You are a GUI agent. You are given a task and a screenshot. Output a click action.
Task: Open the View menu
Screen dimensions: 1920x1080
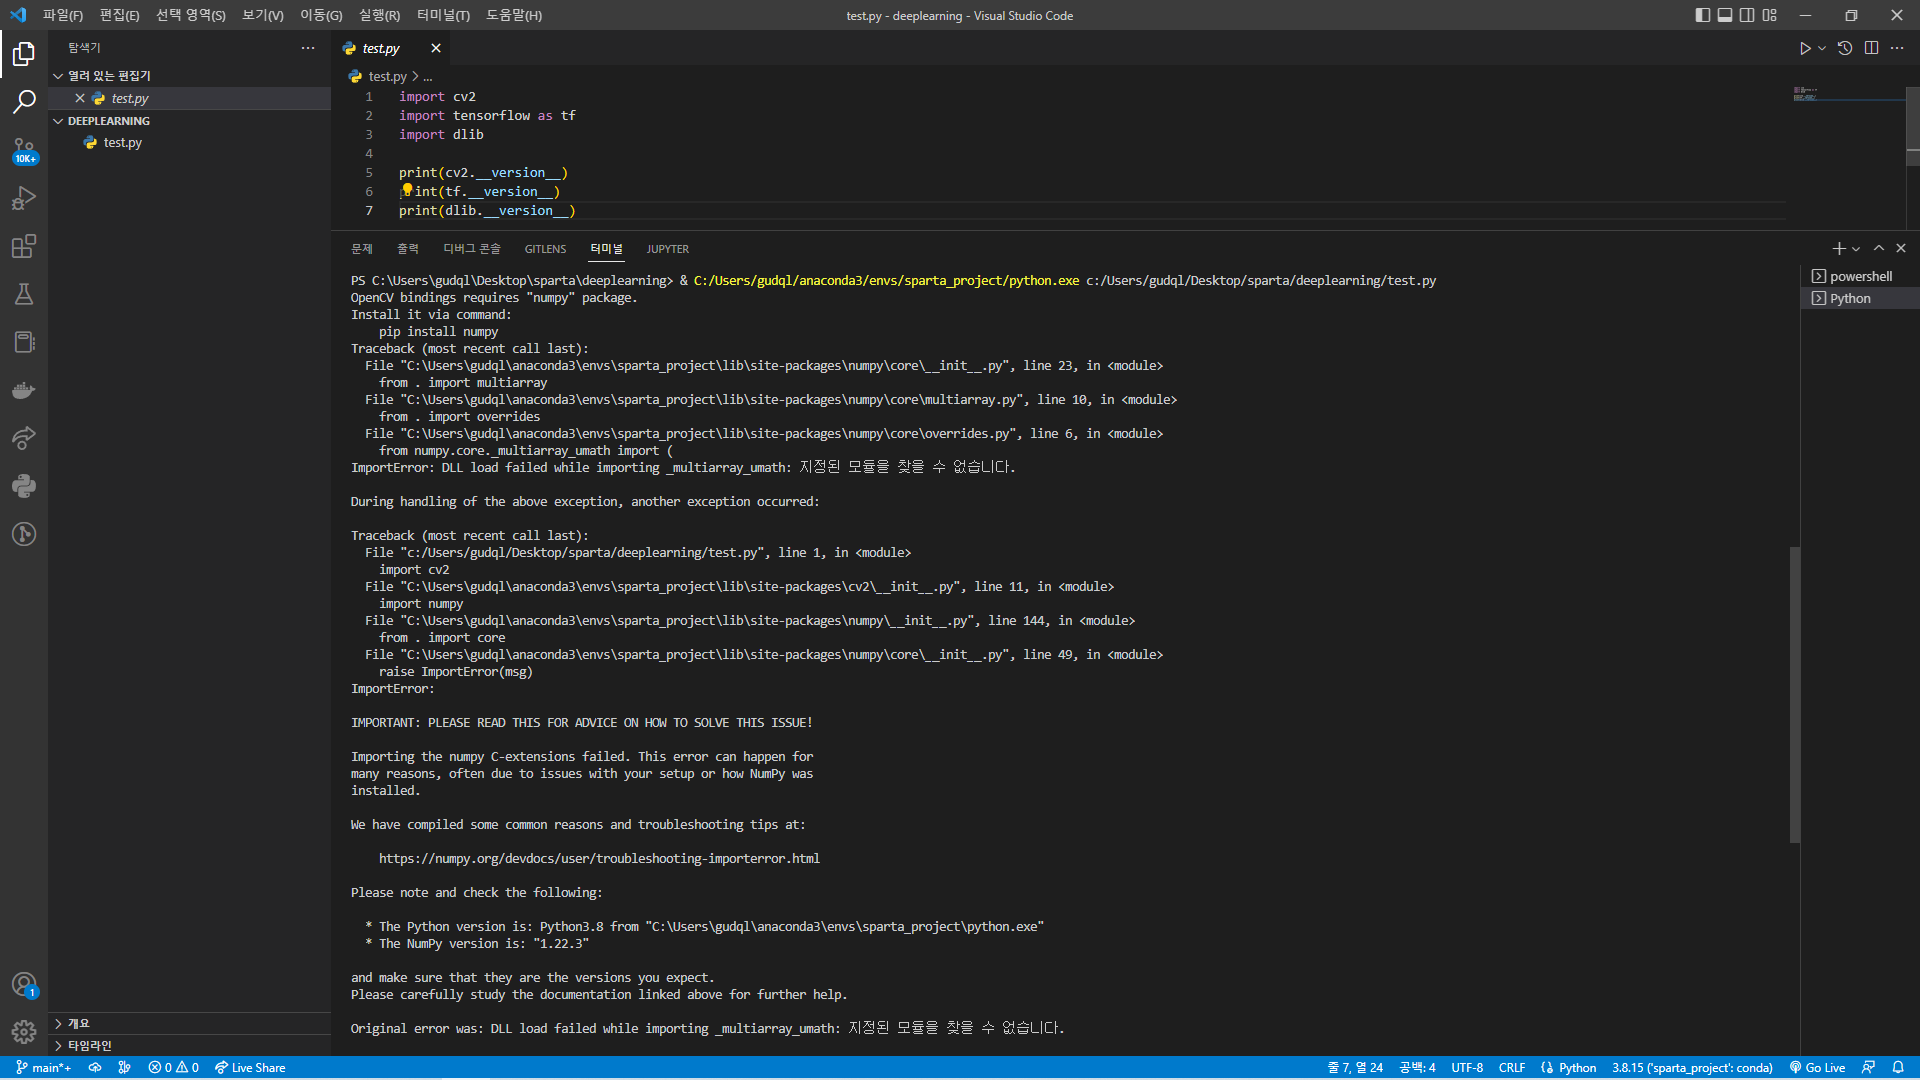click(263, 15)
